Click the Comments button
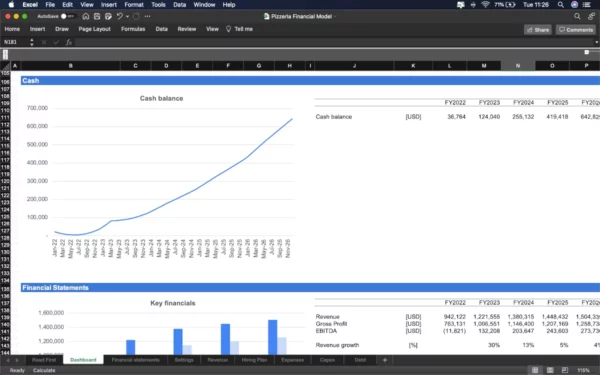This screenshot has height=375, width=600. point(576,30)
